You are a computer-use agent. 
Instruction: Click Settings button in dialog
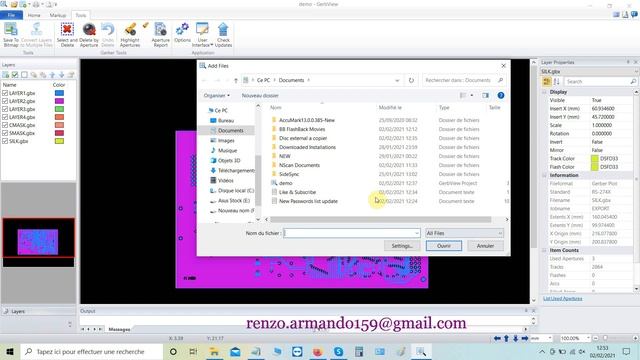coord(402,246)
